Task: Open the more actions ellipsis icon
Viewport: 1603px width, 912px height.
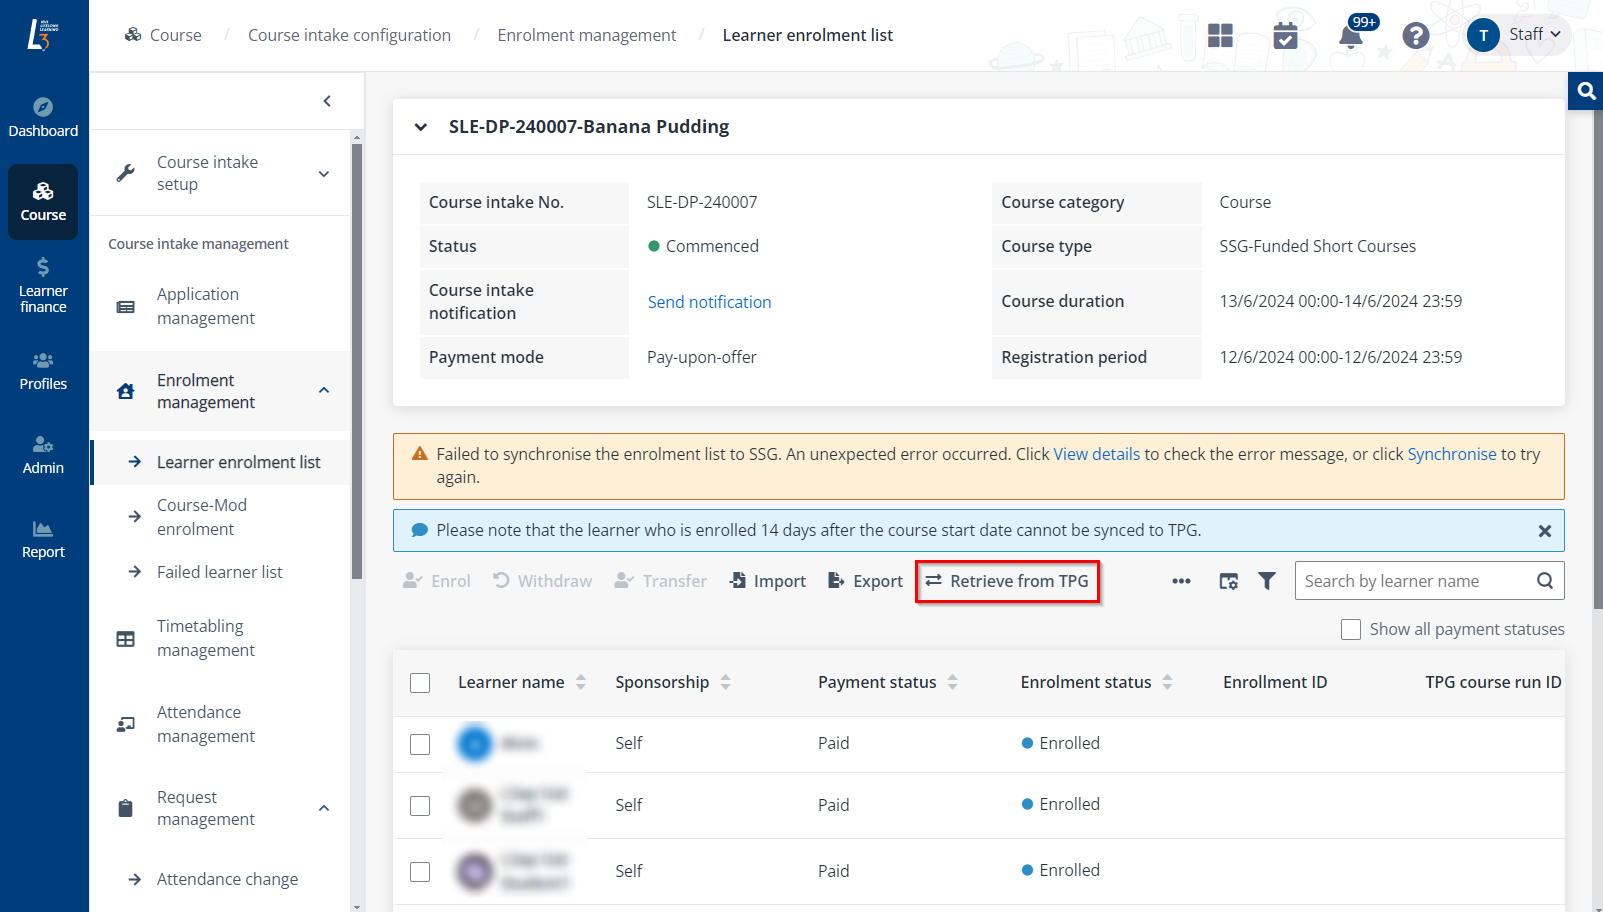Action: 1181,581
